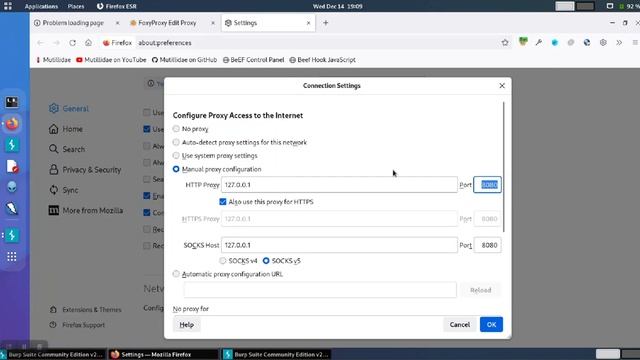Image resolution: width=640 pixels, height=360 pixels.
Task: Click the HTTP Proxy port field
Action: tap(487, 185)
